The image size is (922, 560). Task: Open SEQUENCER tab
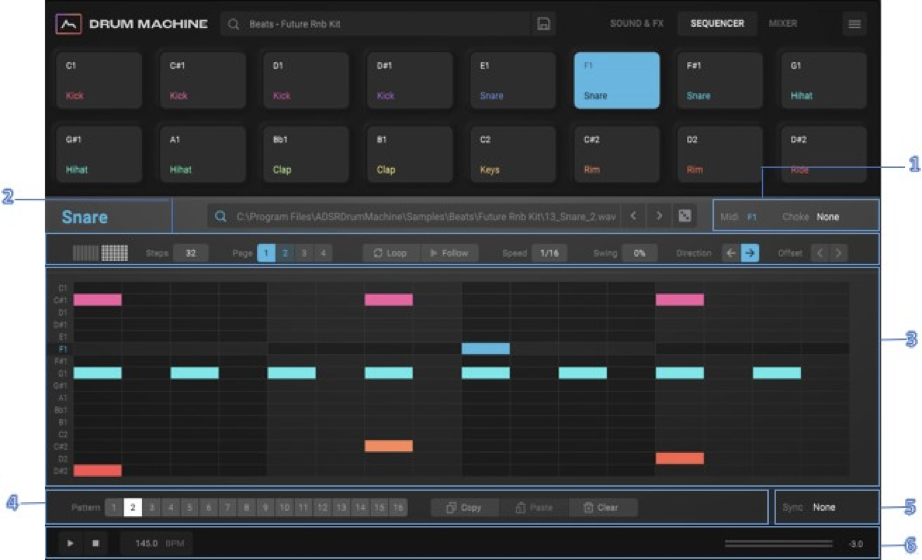[717, 24]
